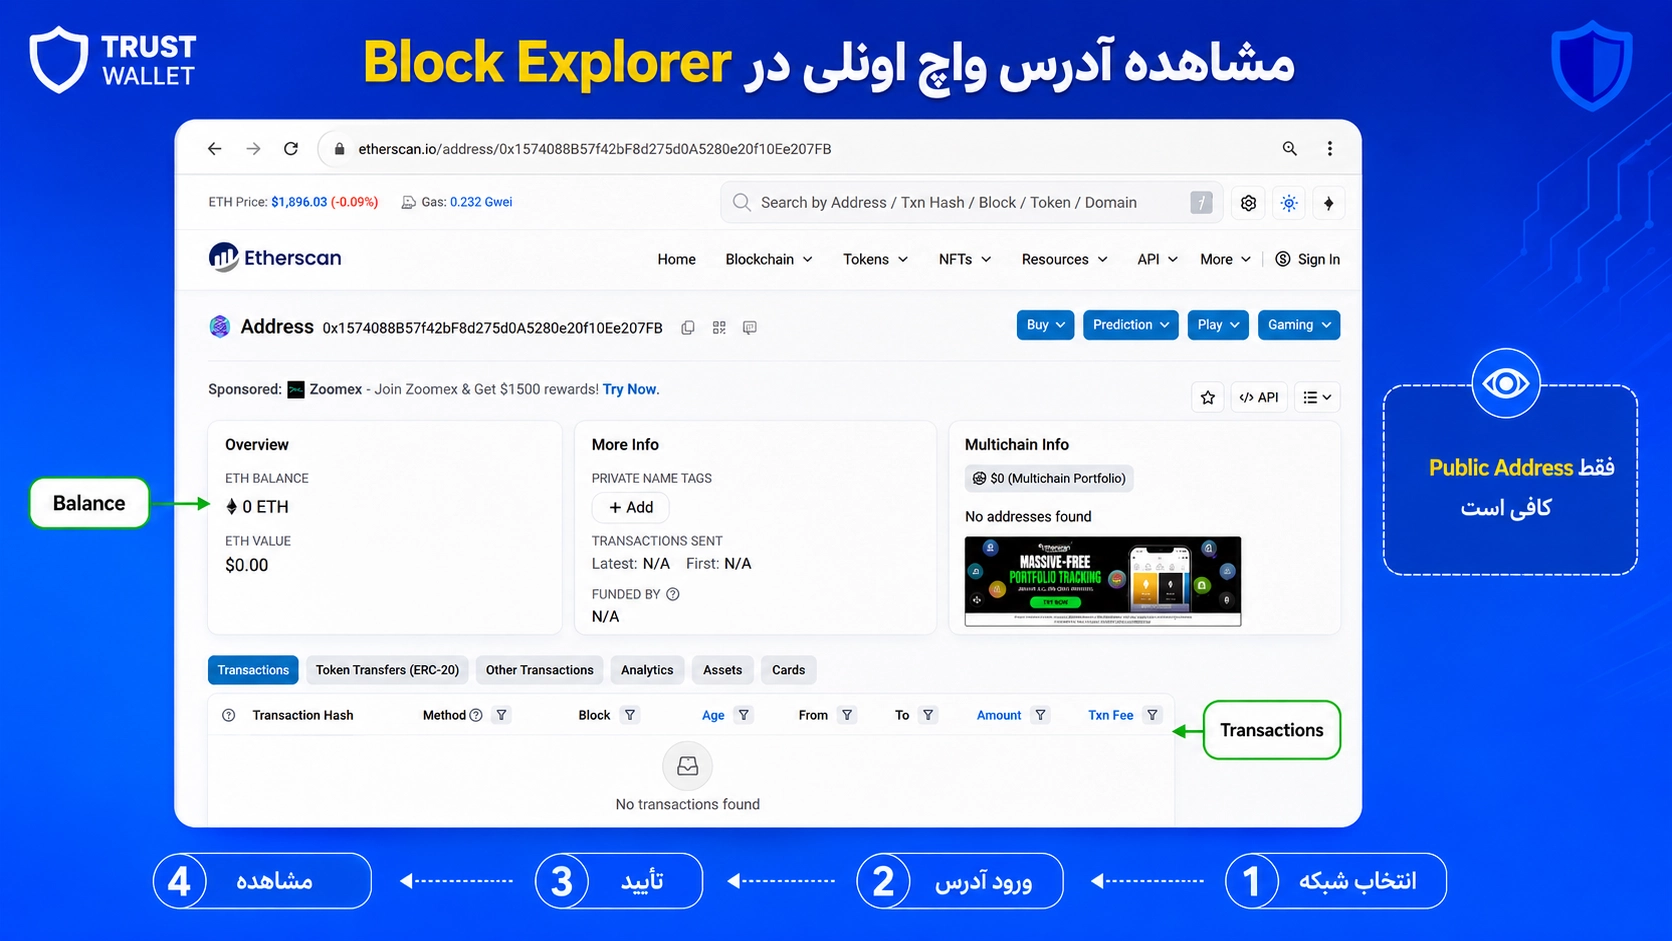This screenshot has height=941, width=1672.
Task: Click the Amount column header
Action: tap(999, 715)
